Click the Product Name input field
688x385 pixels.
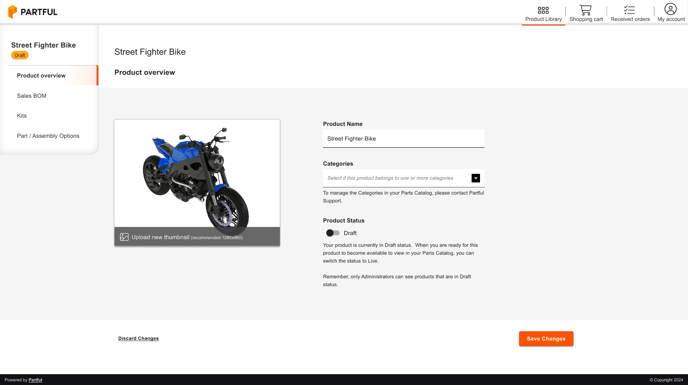(x=404, y=139)
